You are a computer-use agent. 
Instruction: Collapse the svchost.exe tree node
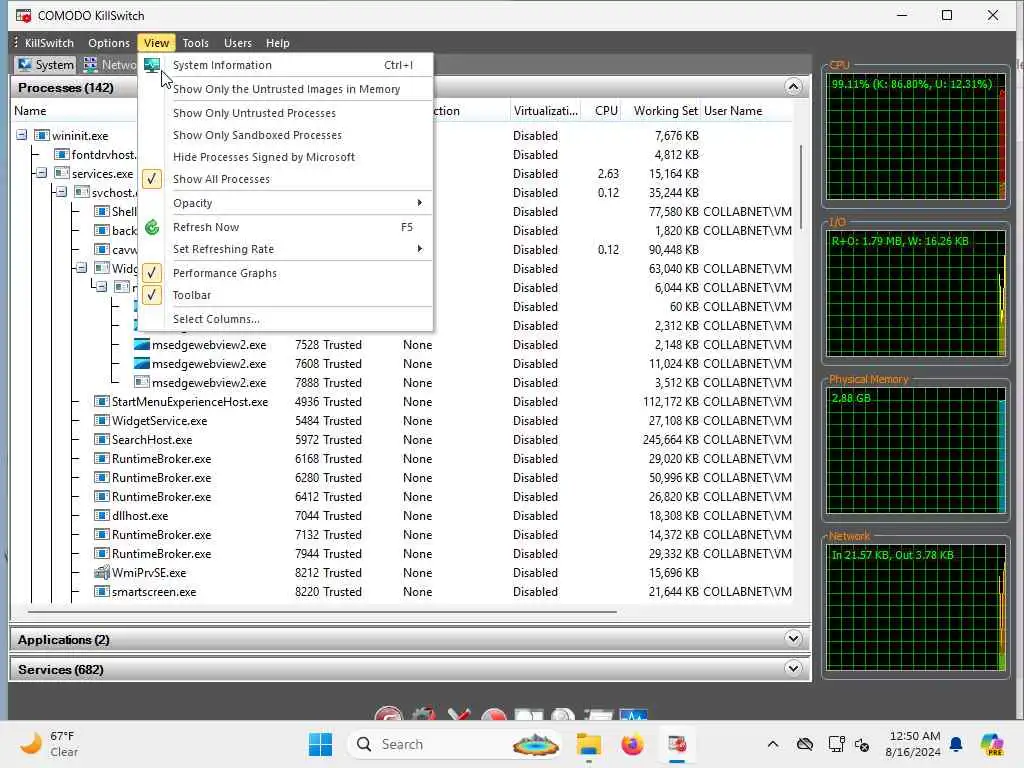[61, 192]
